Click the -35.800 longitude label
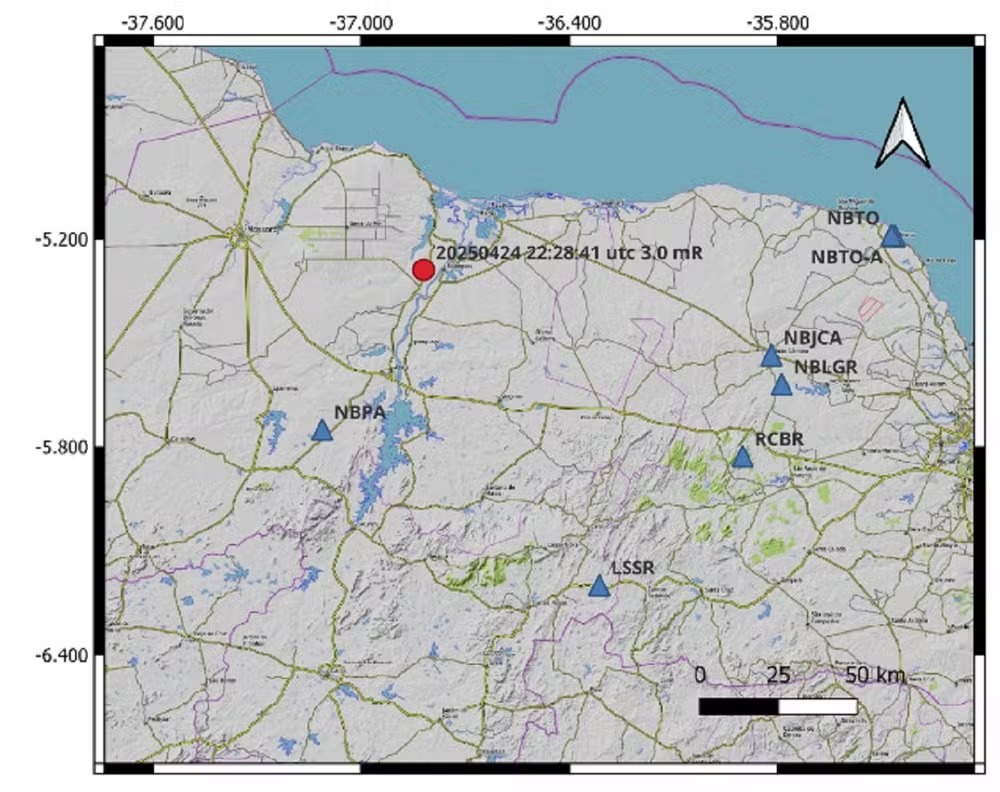 point(777,24)
